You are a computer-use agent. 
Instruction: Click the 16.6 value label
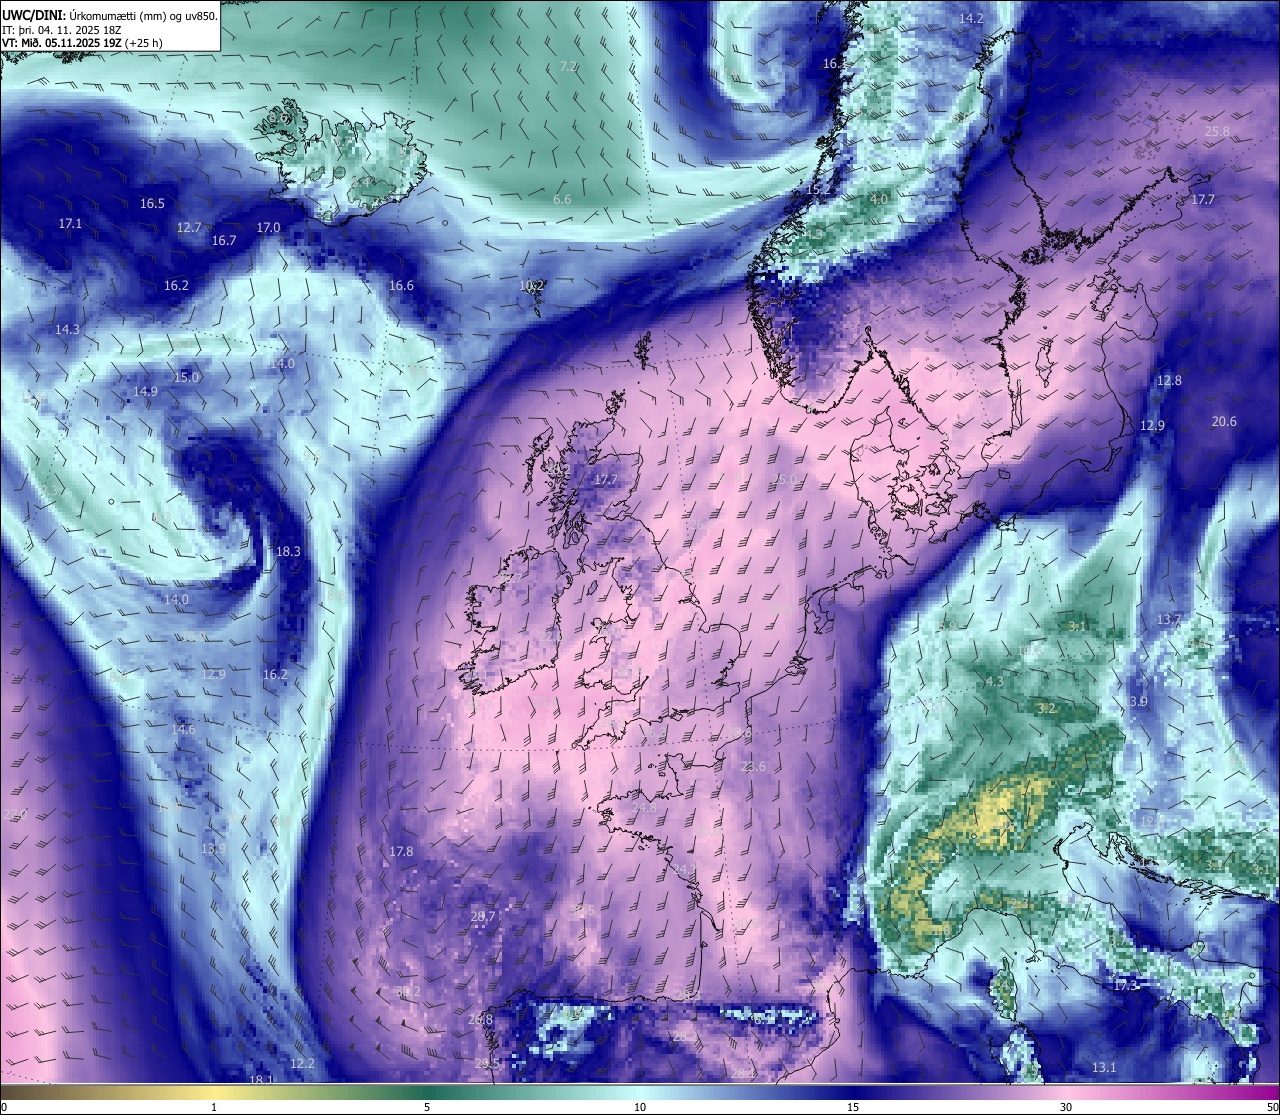401,285
